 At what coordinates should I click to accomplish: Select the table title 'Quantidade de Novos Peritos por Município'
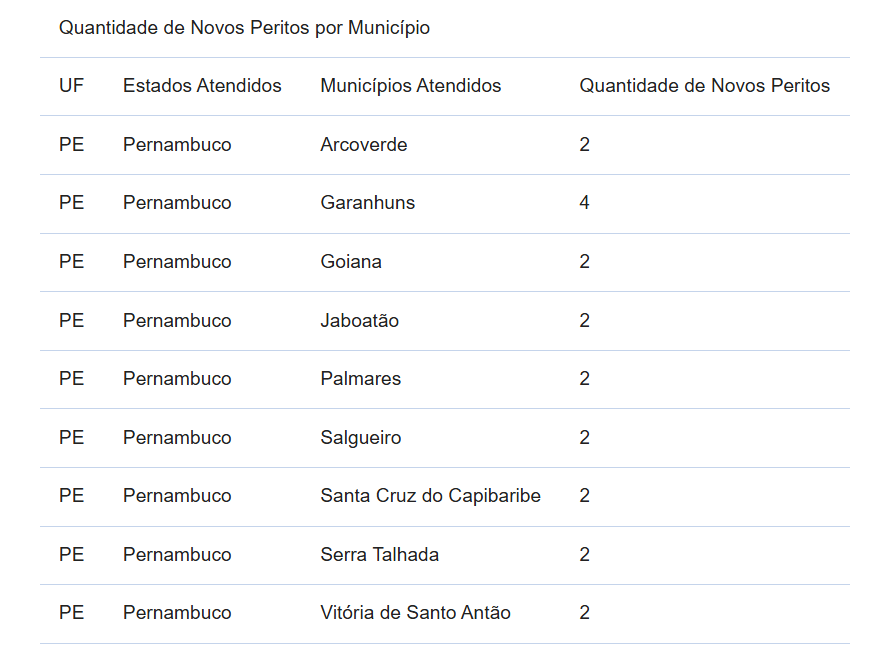tap(244, 28)
